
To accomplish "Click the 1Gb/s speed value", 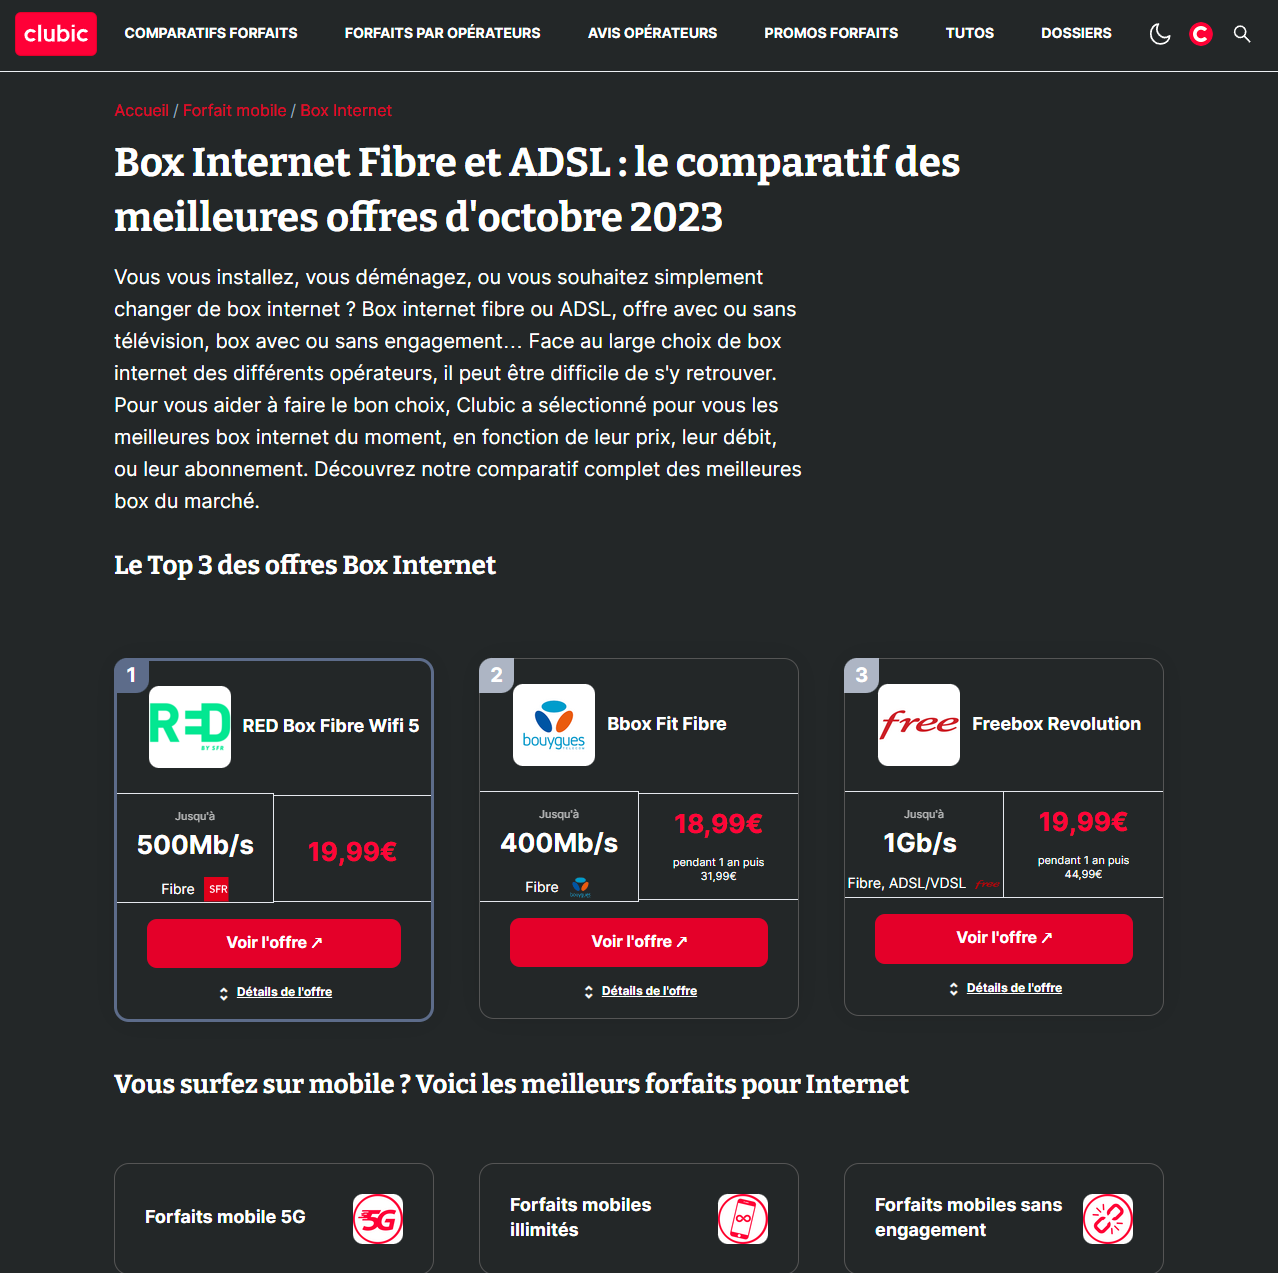I will tap(920, 843).
